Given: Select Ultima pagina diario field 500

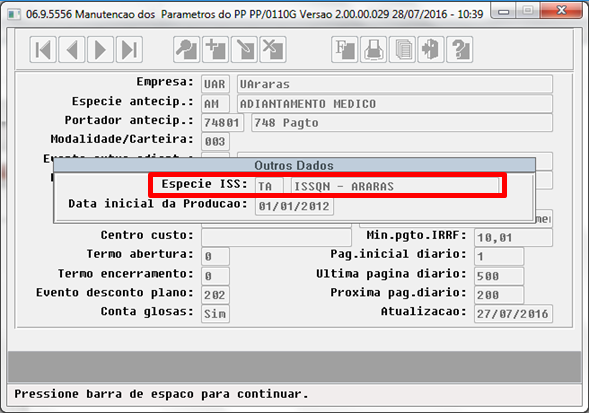Looking at the screenshot, I should 499,276.
